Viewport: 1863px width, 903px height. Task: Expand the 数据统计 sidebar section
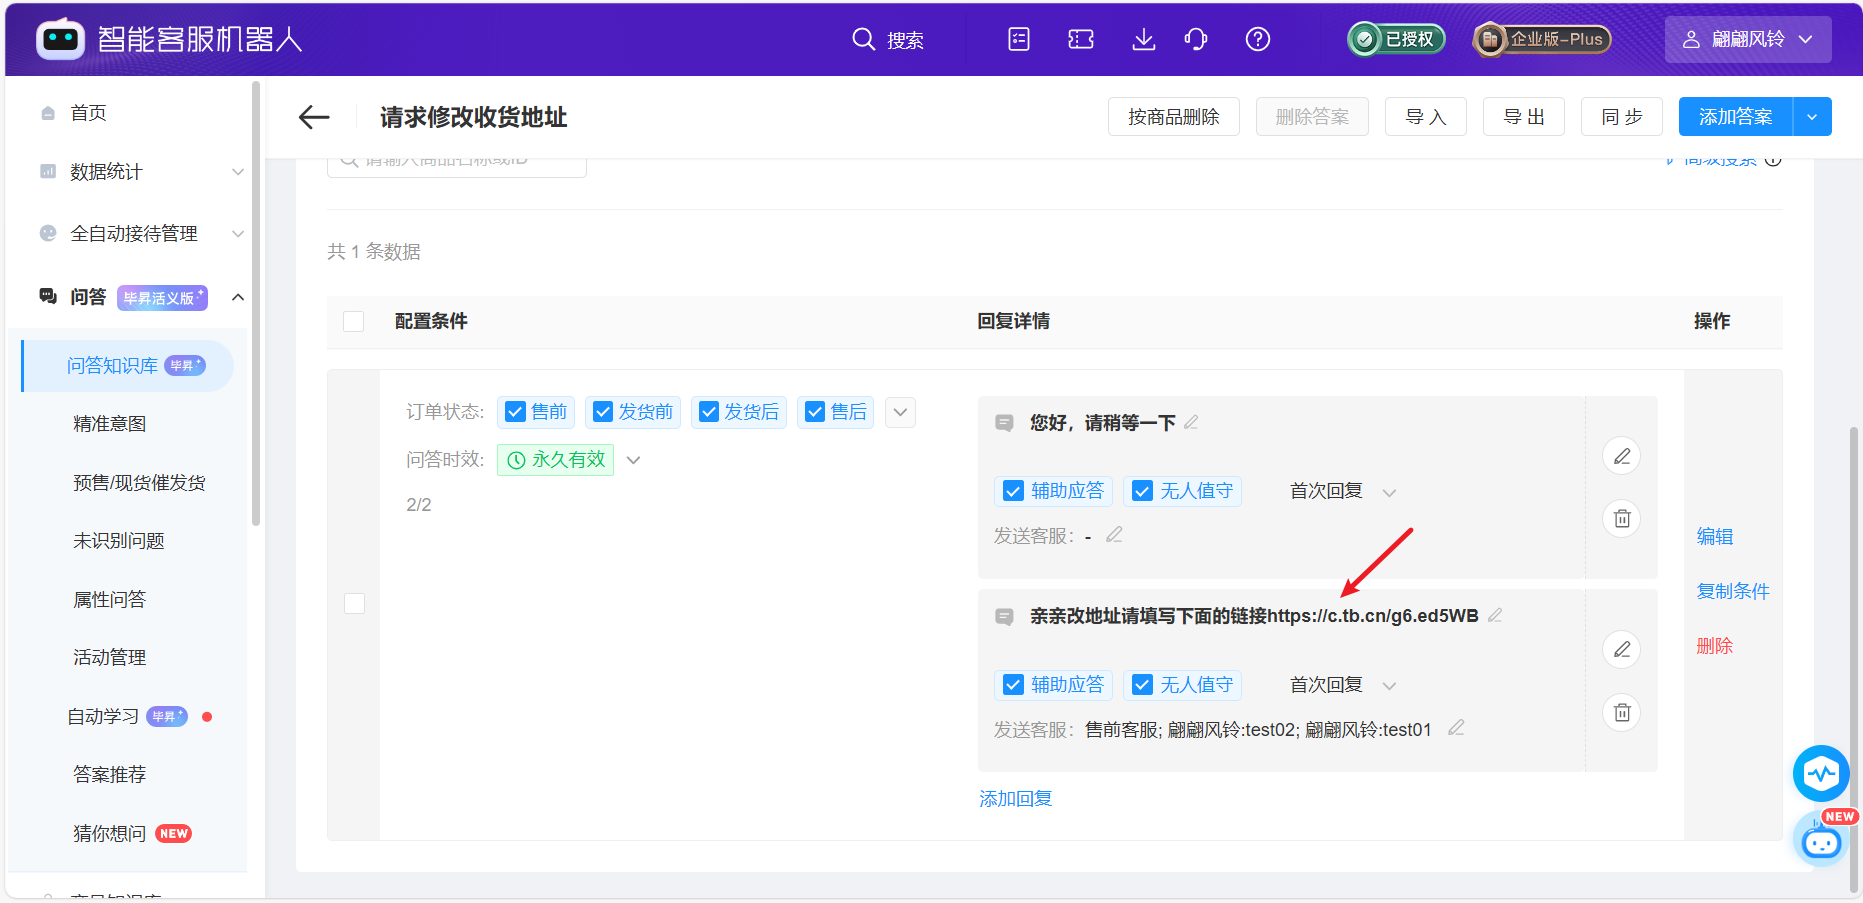click(238, 172)
